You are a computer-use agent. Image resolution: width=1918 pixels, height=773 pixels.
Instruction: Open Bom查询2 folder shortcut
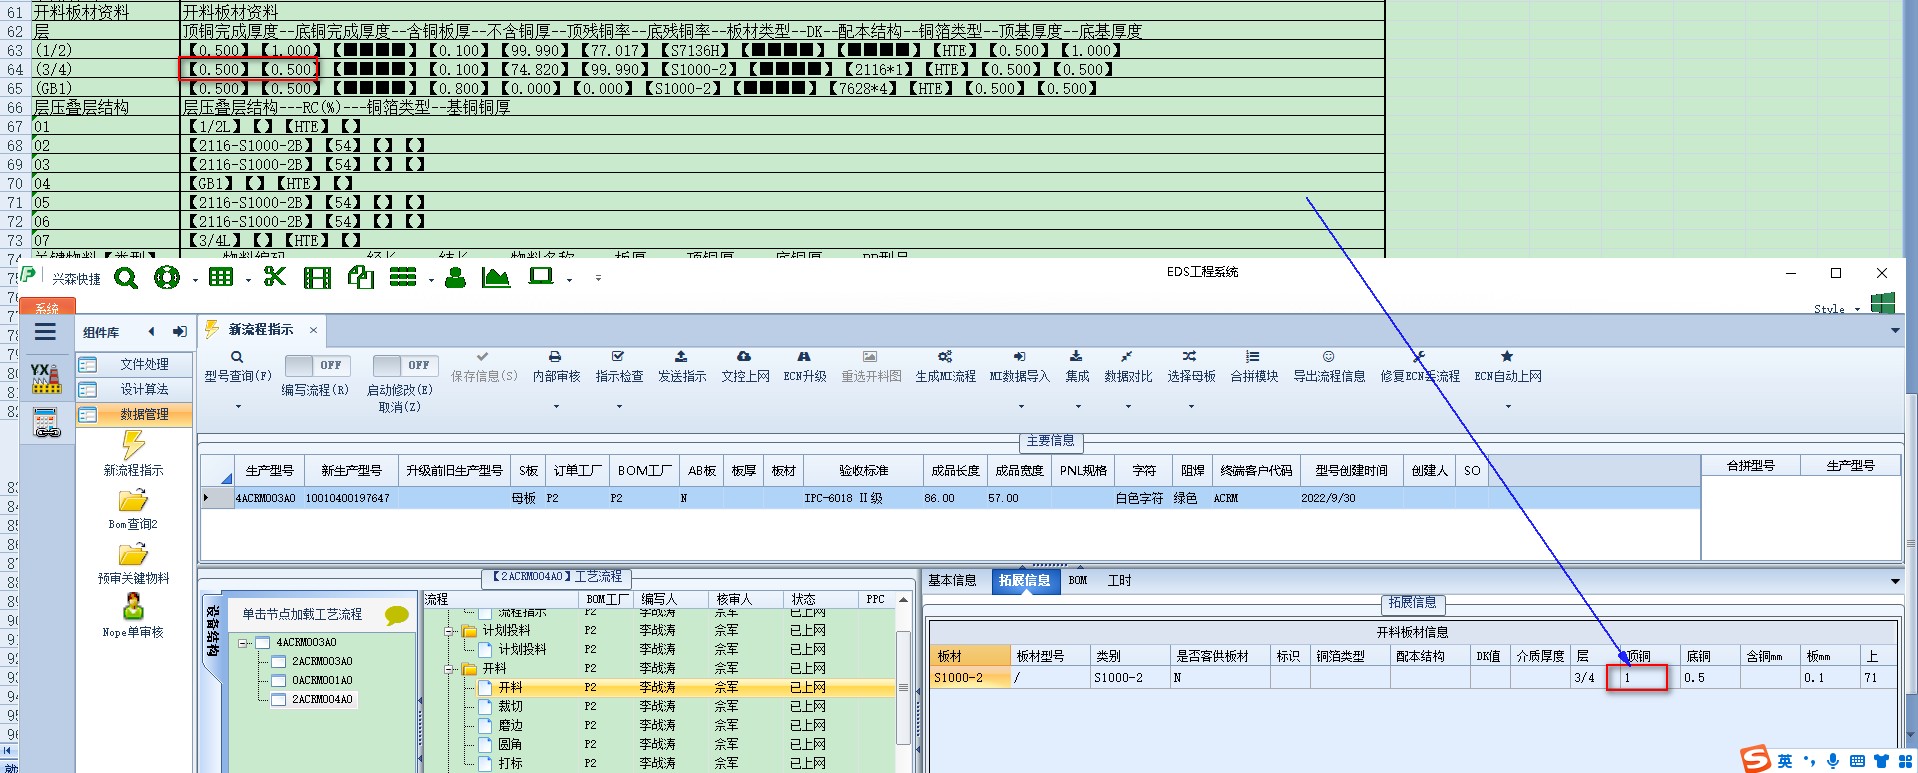pyautogui.click(x=133, y=509)
